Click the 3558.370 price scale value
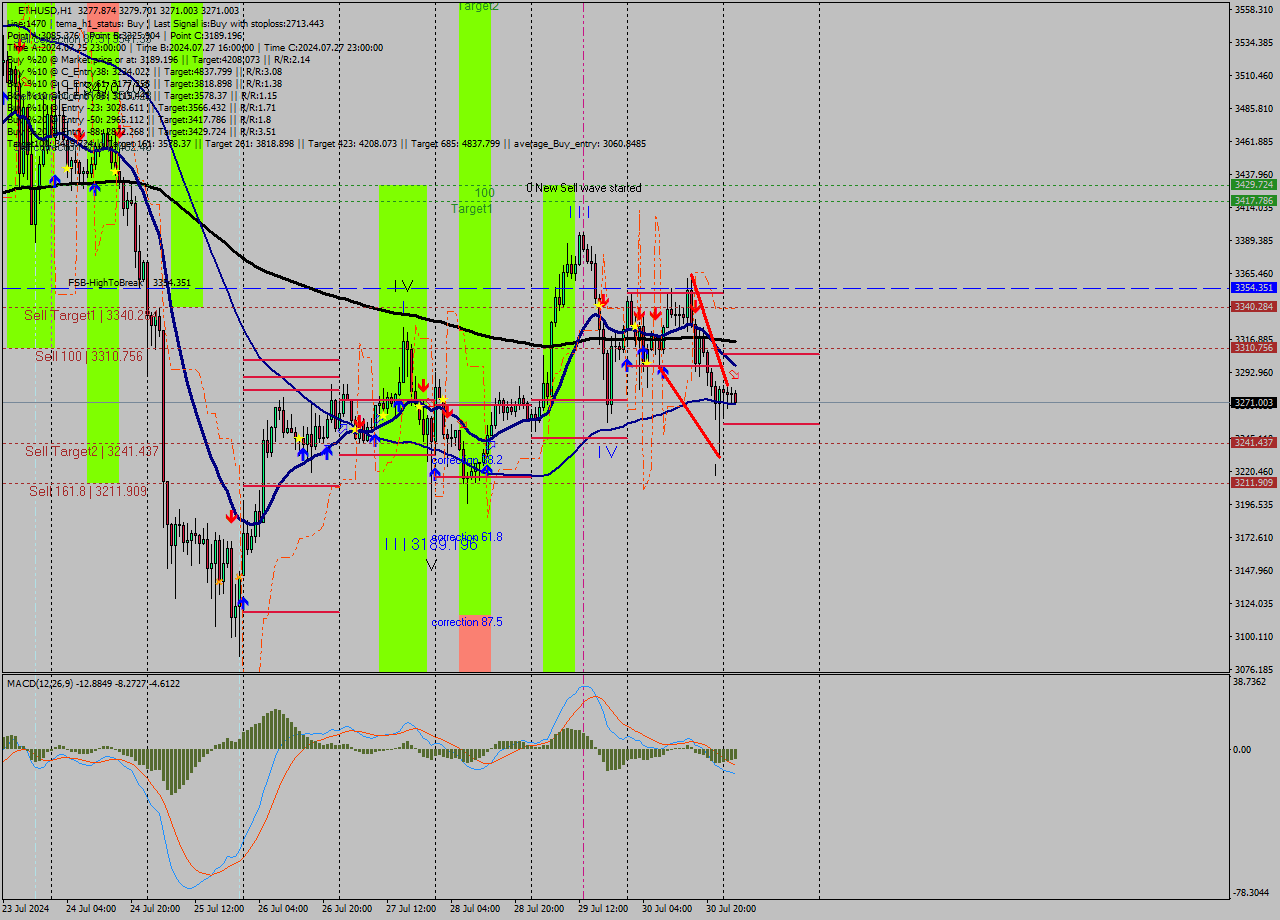The height and width of the screenshot is (920, 1280). coord(1254,9)
